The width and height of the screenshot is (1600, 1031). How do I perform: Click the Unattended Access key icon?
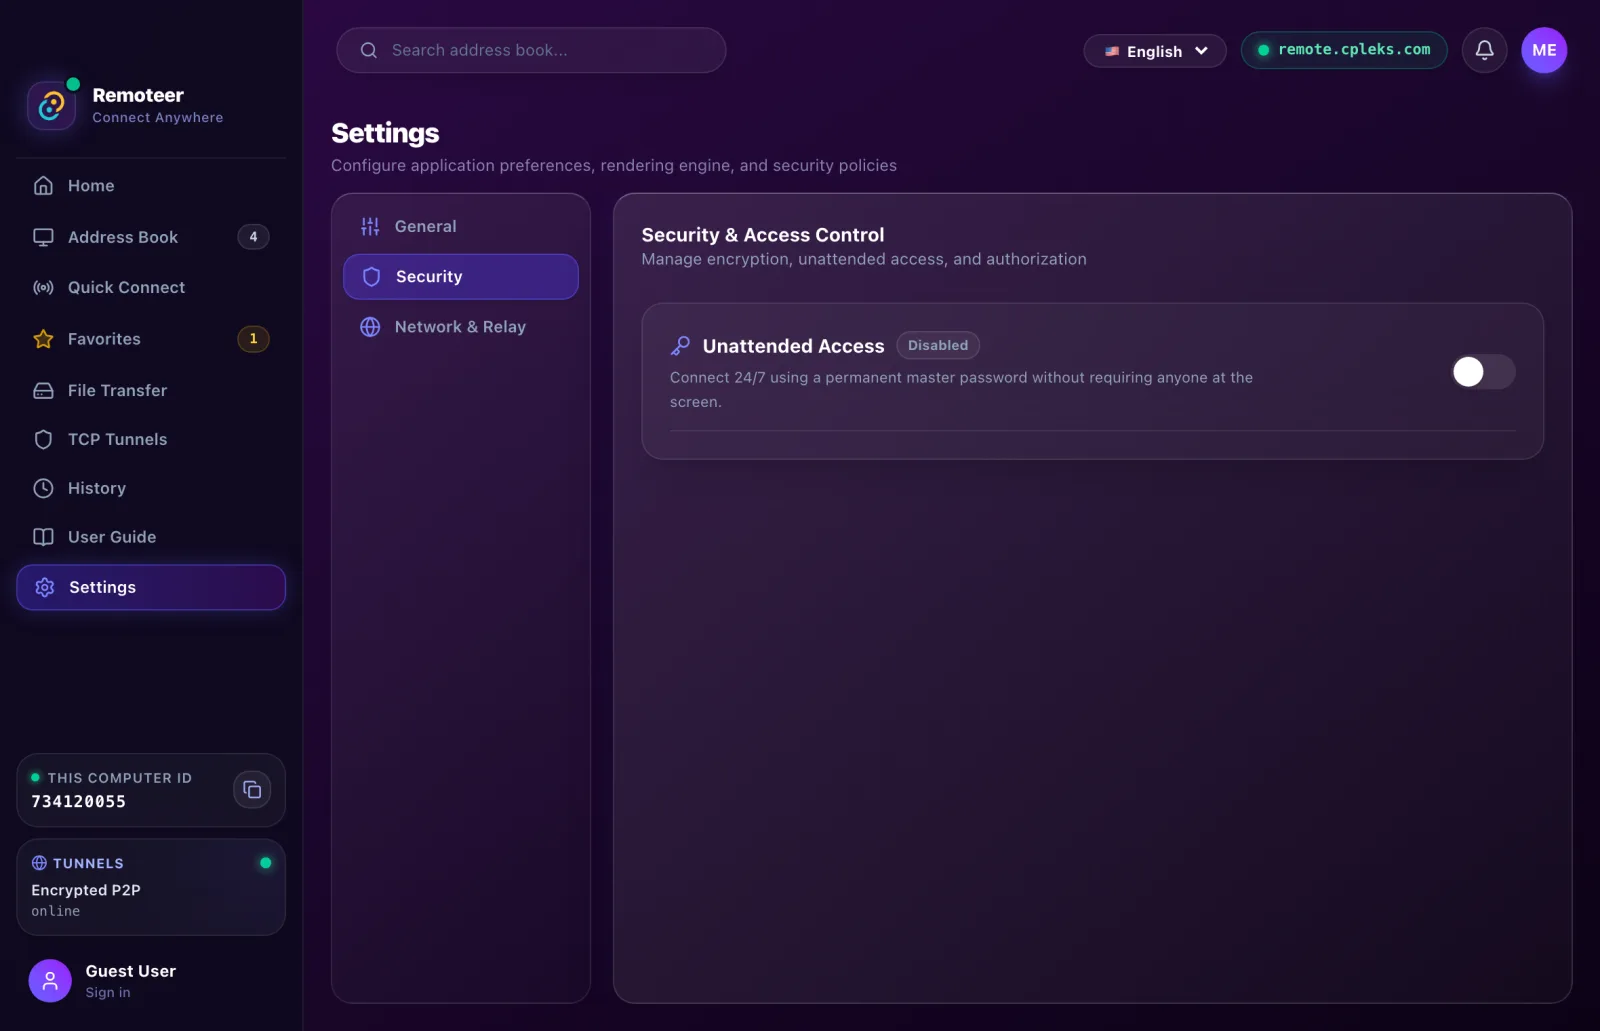(x=680, y=346)
